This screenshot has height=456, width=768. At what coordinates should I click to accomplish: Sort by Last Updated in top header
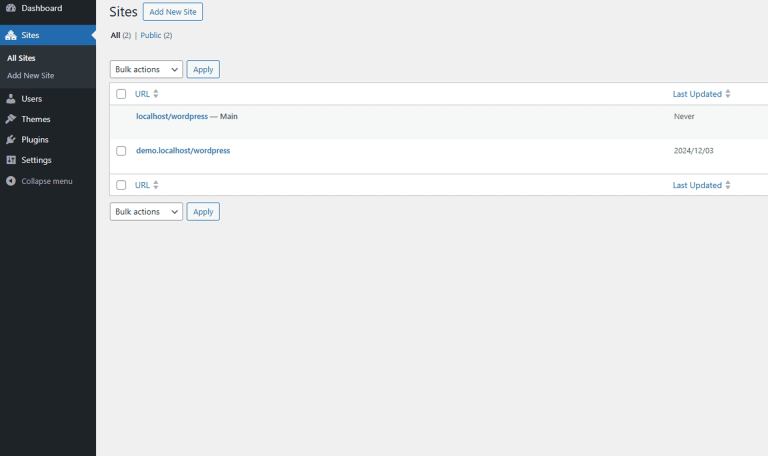697,94
